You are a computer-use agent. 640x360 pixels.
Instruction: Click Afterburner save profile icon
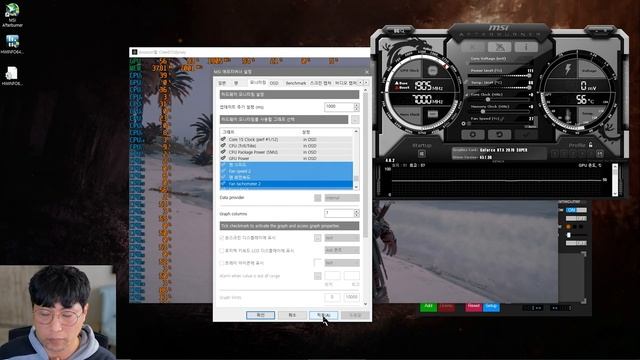pos(600,154)
